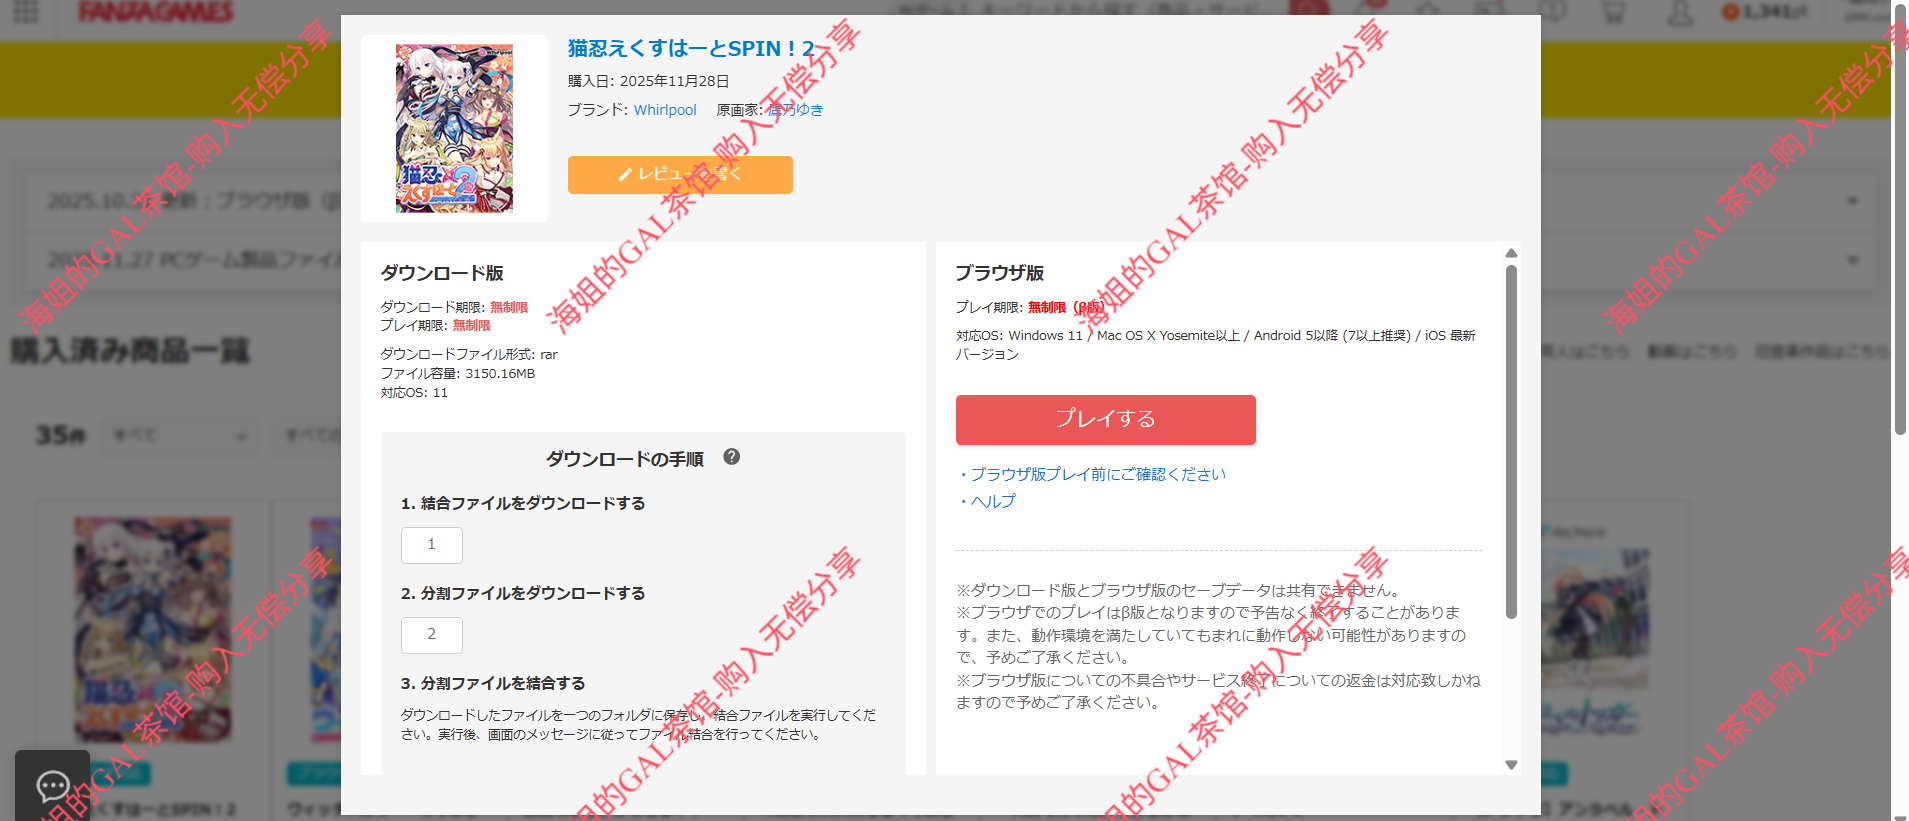The image size is (1909, 821).
Task: Click the help question-mark icon beside ダウンロードの手順
Action: click(732, 457)
